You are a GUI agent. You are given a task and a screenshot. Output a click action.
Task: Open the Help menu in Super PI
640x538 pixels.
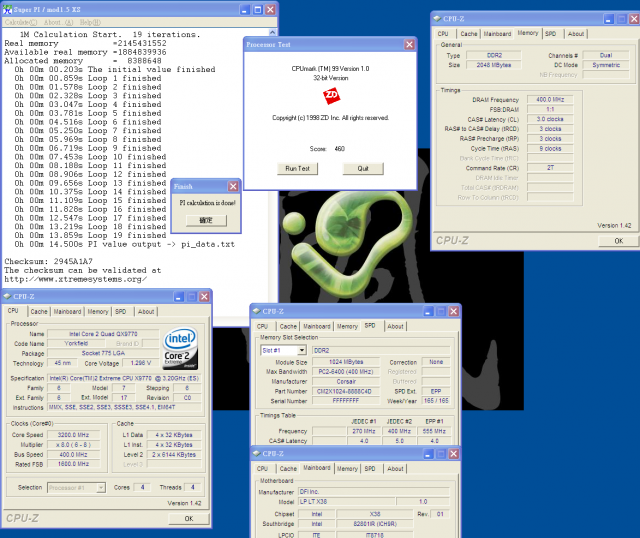click(90, 22)
